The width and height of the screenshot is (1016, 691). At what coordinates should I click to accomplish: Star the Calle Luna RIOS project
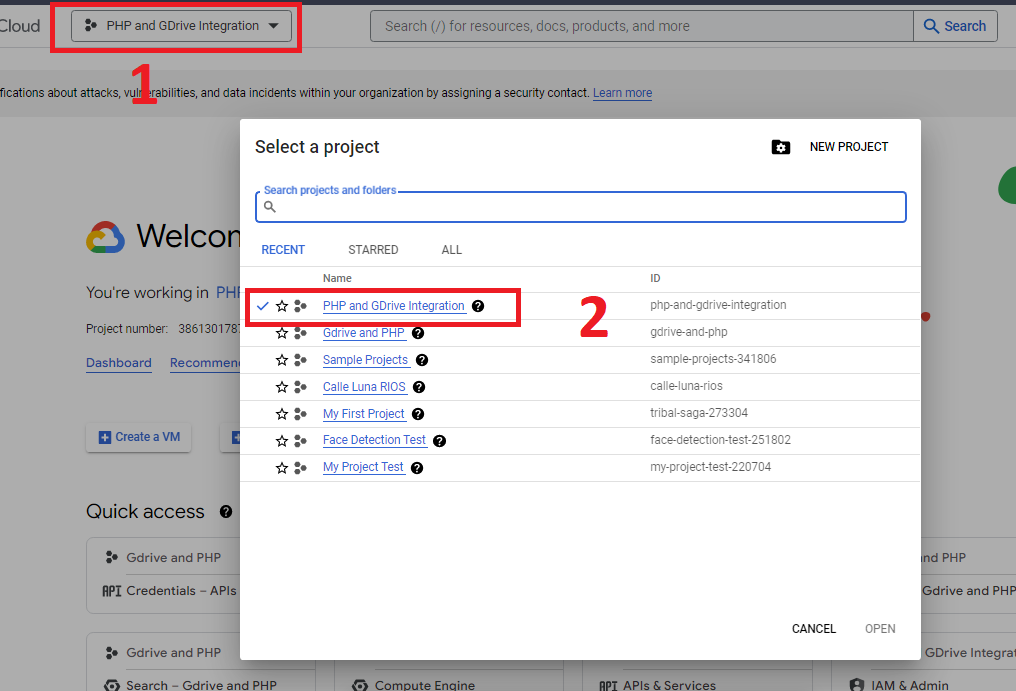coord(282,387)
